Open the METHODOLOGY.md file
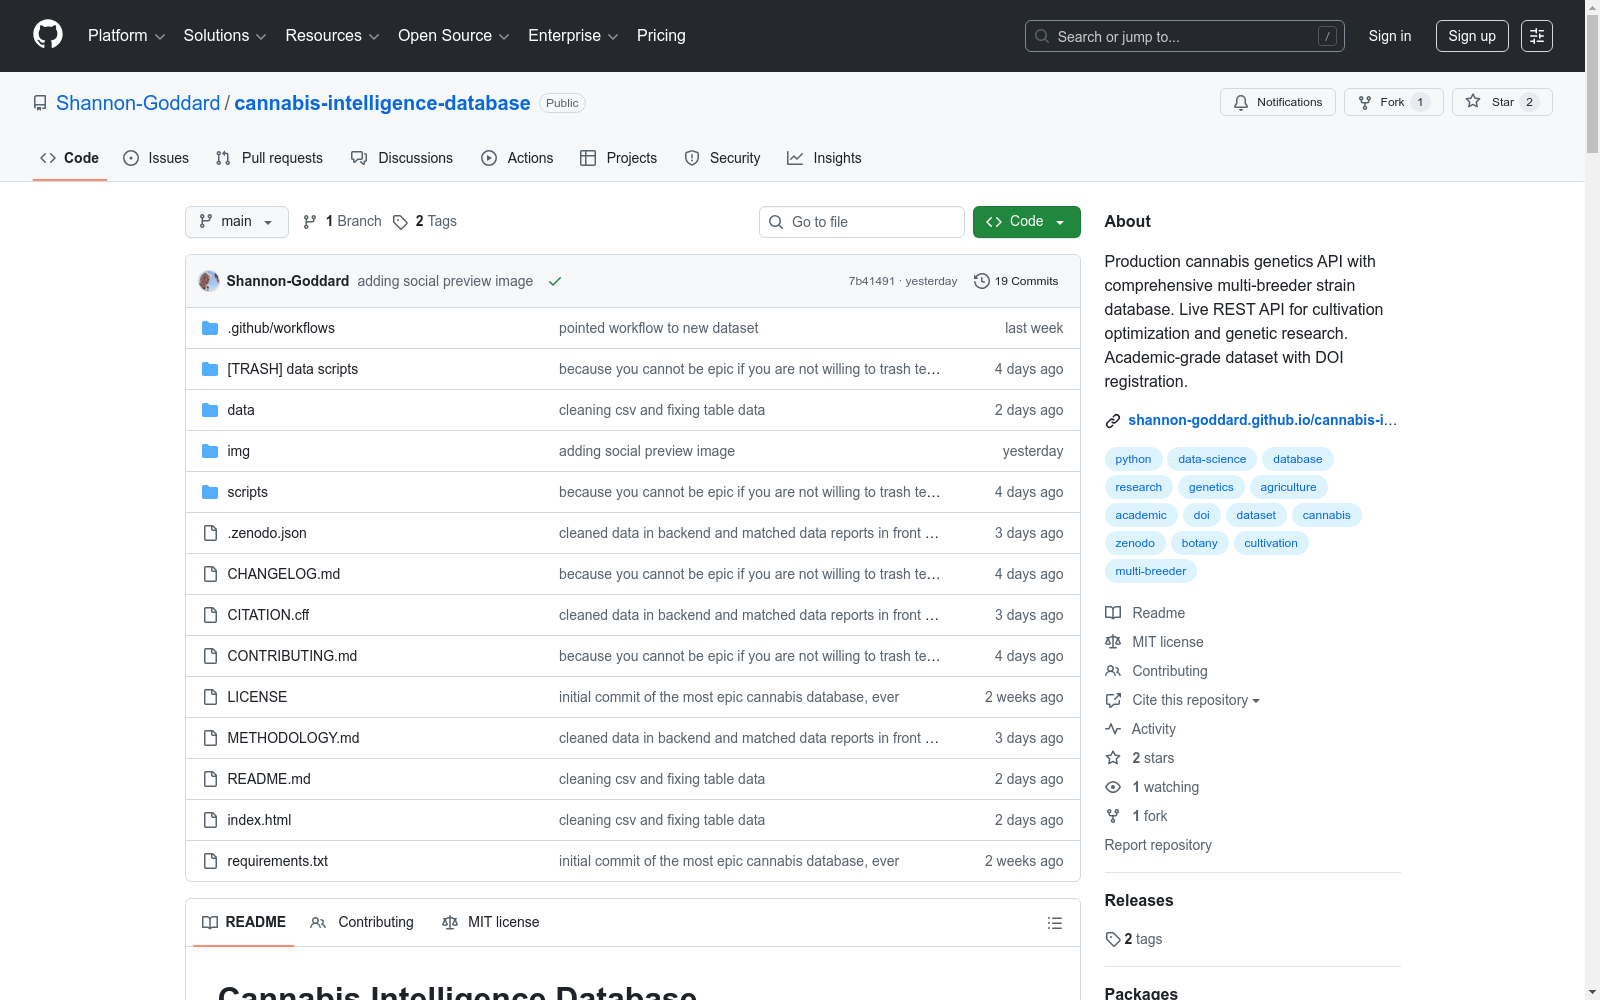Image resolution: width=1600 pixels, height=1000 pixels. click(x=293, y=738)
